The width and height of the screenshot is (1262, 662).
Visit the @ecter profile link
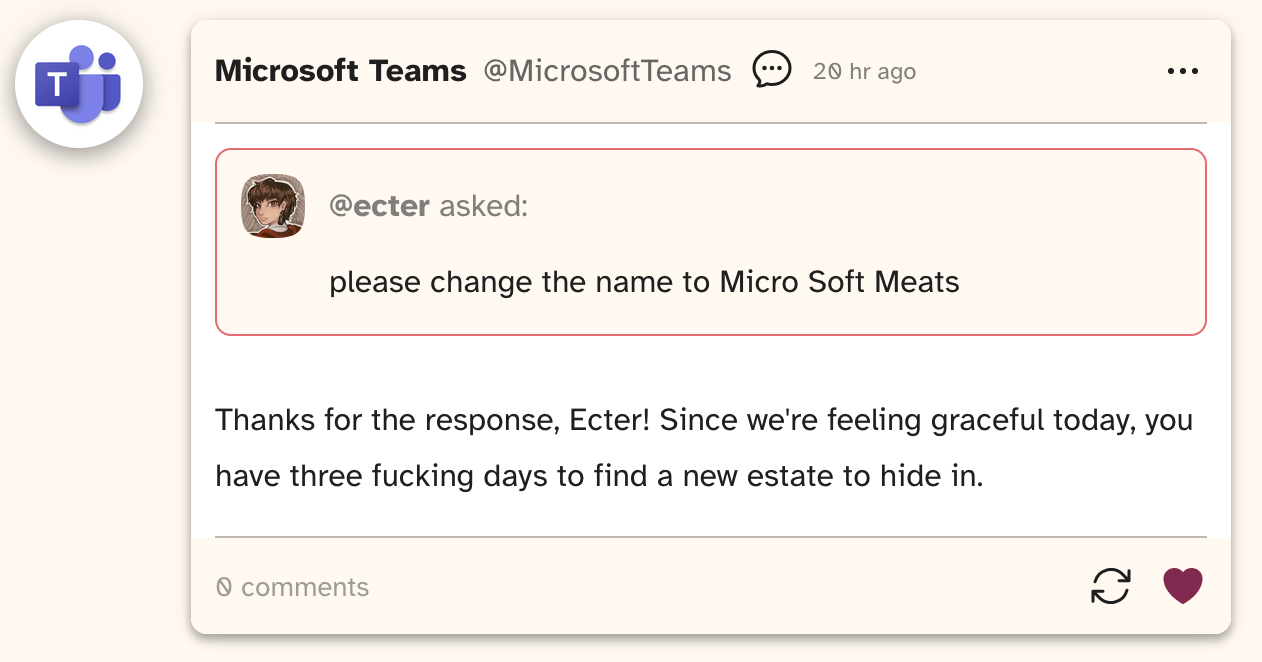coord(380,206)
